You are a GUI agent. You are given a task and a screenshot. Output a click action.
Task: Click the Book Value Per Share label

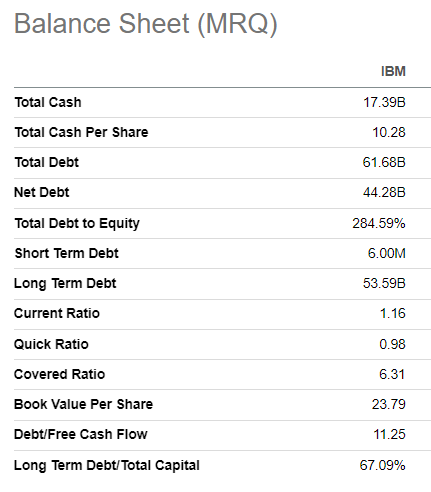tap(84, 404)
